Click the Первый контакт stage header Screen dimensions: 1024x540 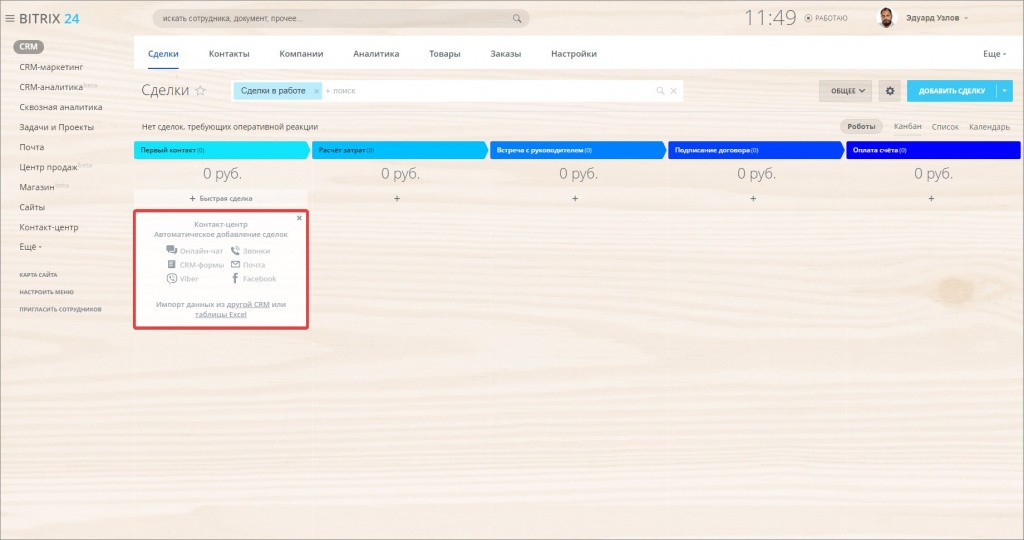click(x=220, y=150)
